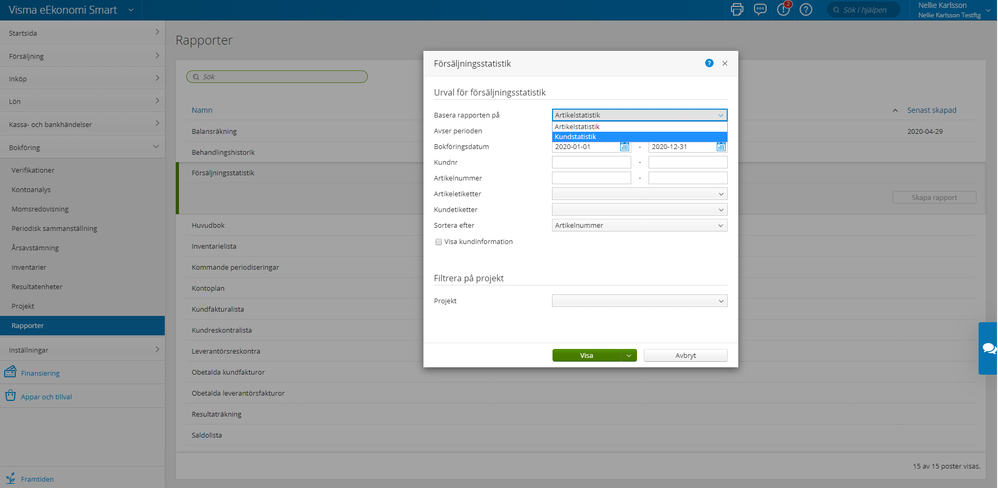Screen dimensions: 998x488
Task: Click the blue help icon in dialog
Action: pos(709,63)
